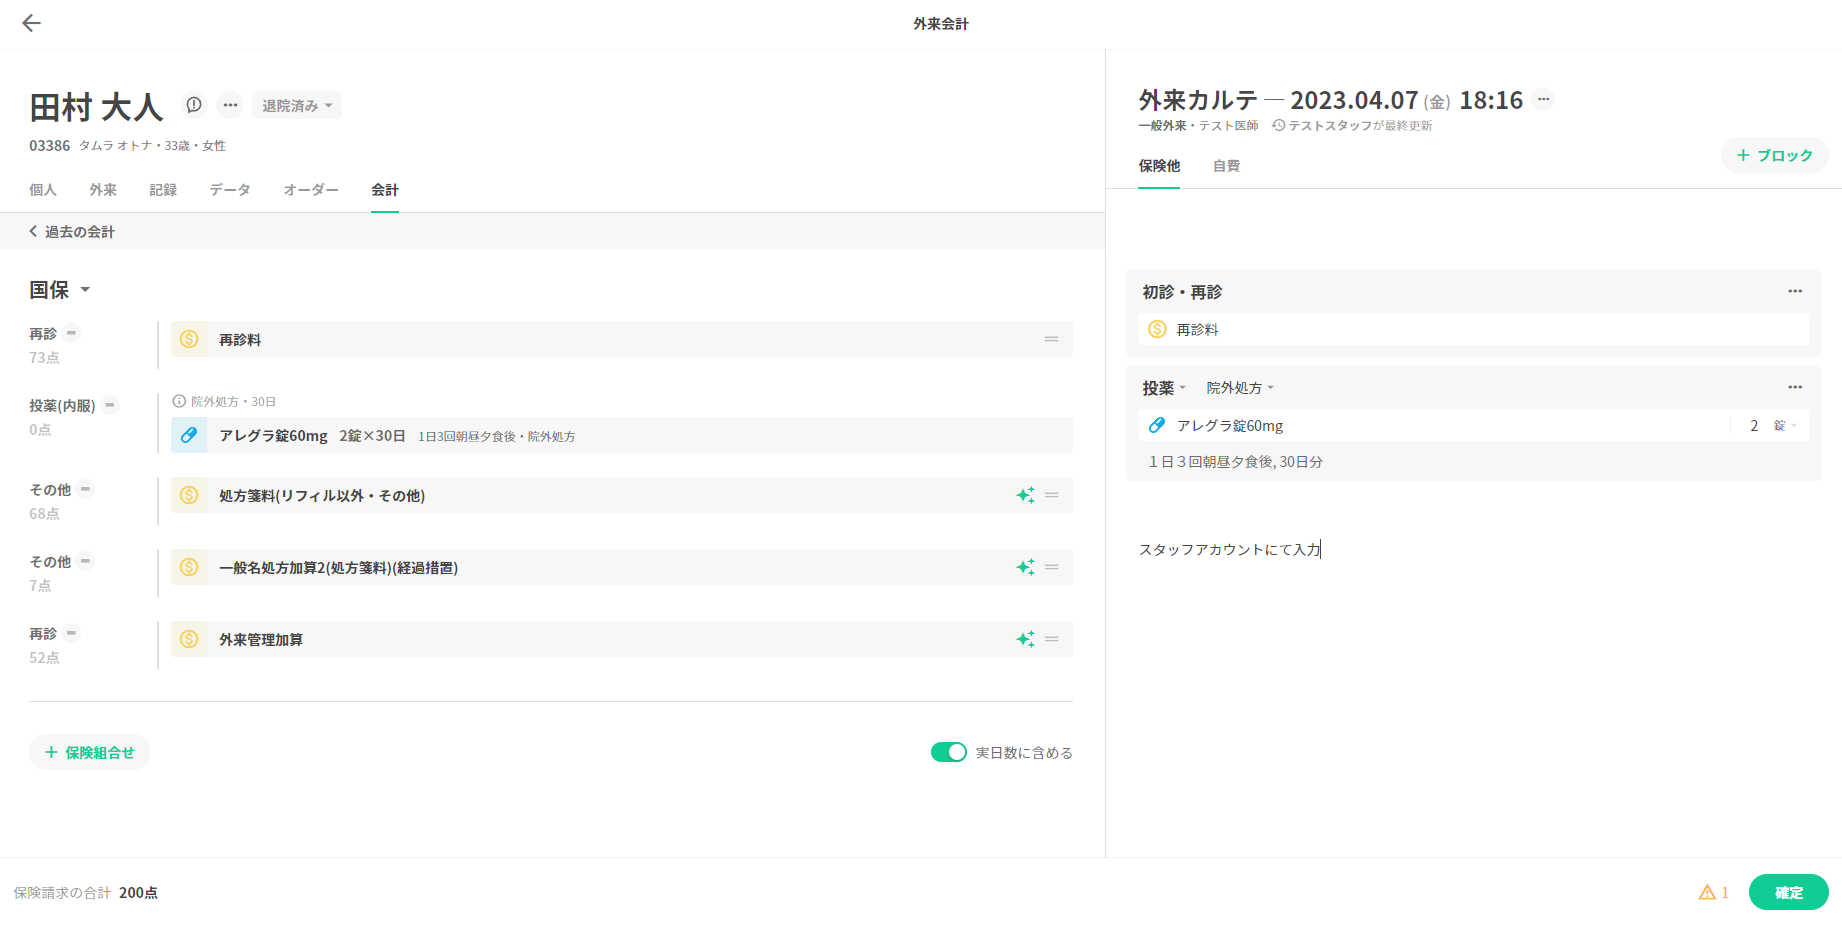Click minus toggle beside 投薬(内服)
Screen dimensions: 1842x925
click(110, 405)
